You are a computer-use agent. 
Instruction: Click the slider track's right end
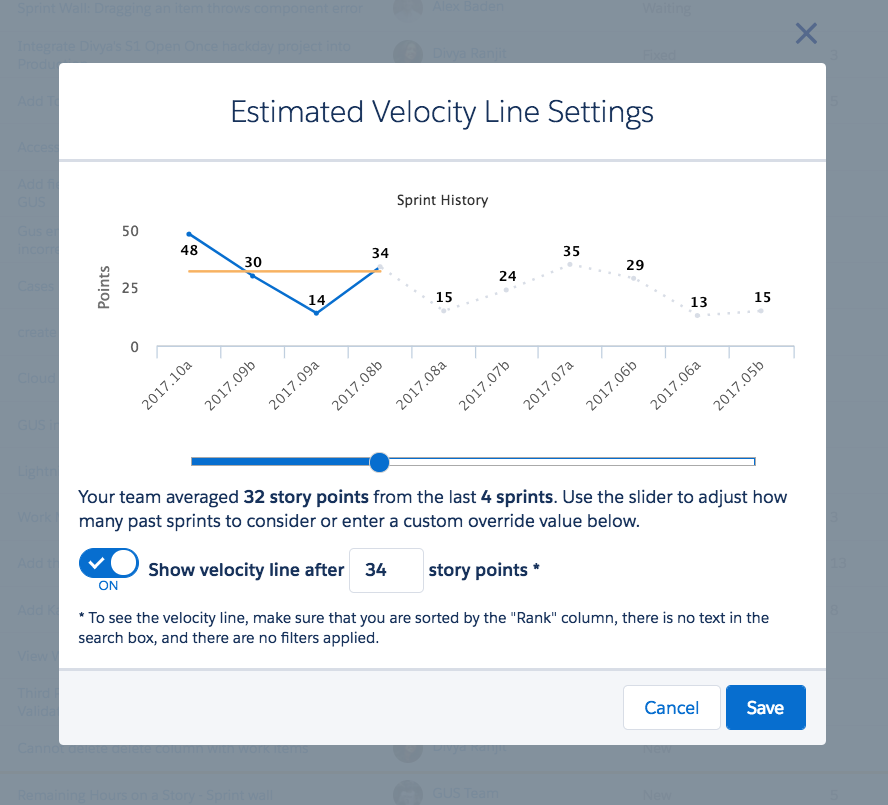pyautogui.click(x=752, y=462)
